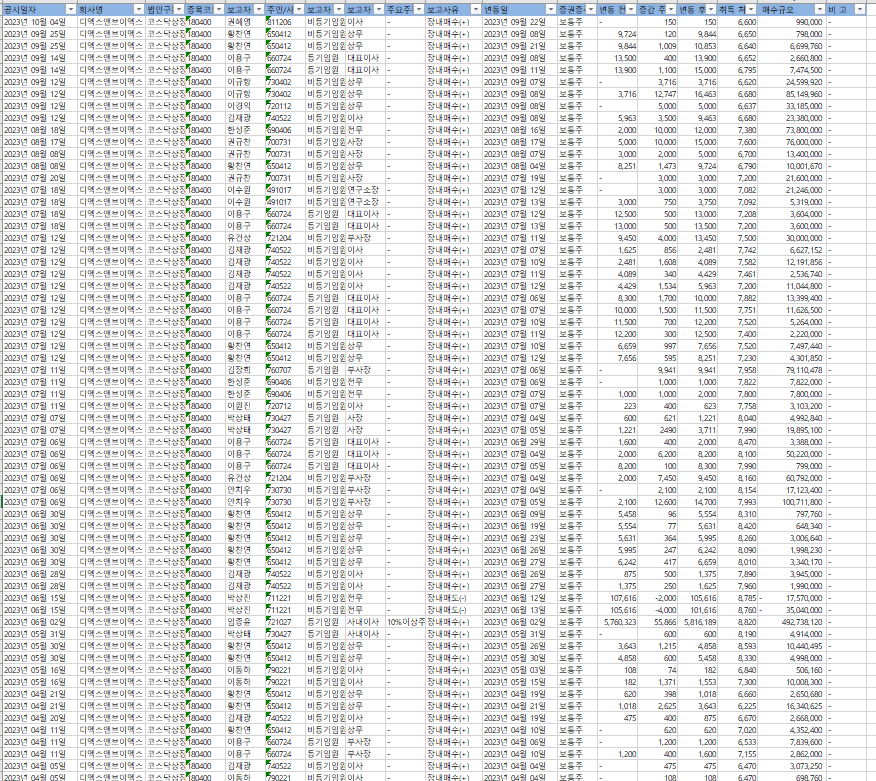Viewport: 876px width, 781px height.
Task: Click the amount cell 6,699,760
Action: pyautogui.click(x=792, y=46)
